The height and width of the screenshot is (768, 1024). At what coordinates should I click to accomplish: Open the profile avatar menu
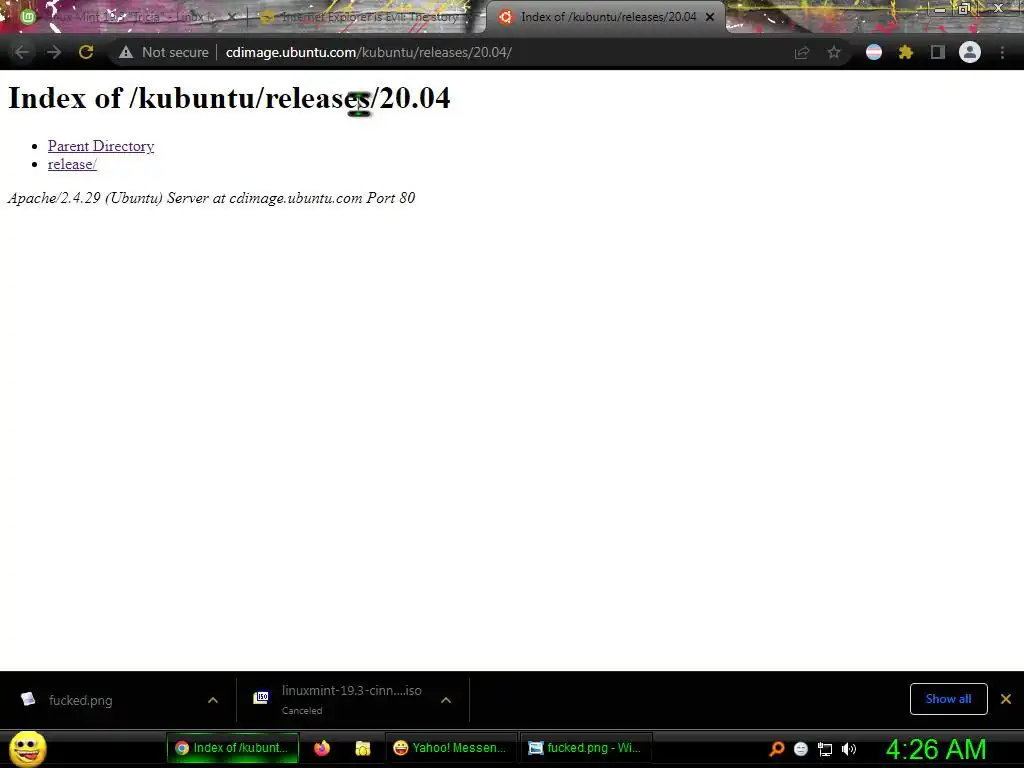point(970,52)
